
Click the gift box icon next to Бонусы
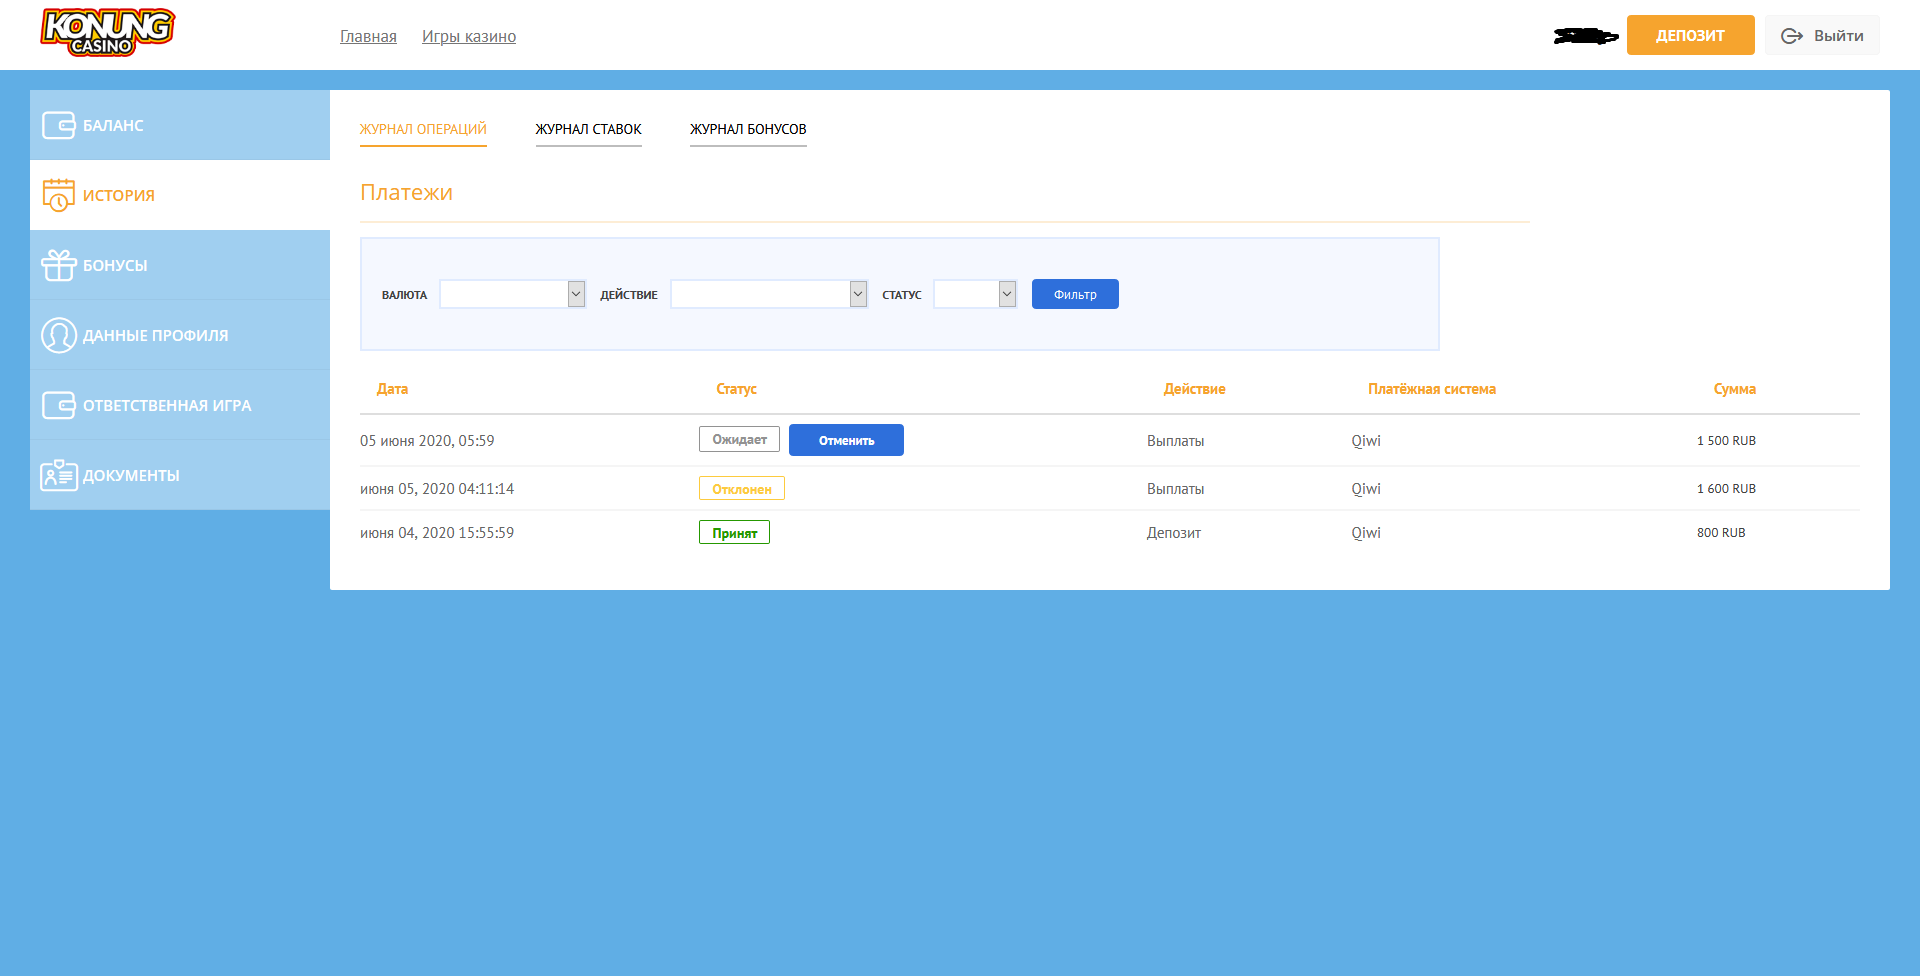59,265
